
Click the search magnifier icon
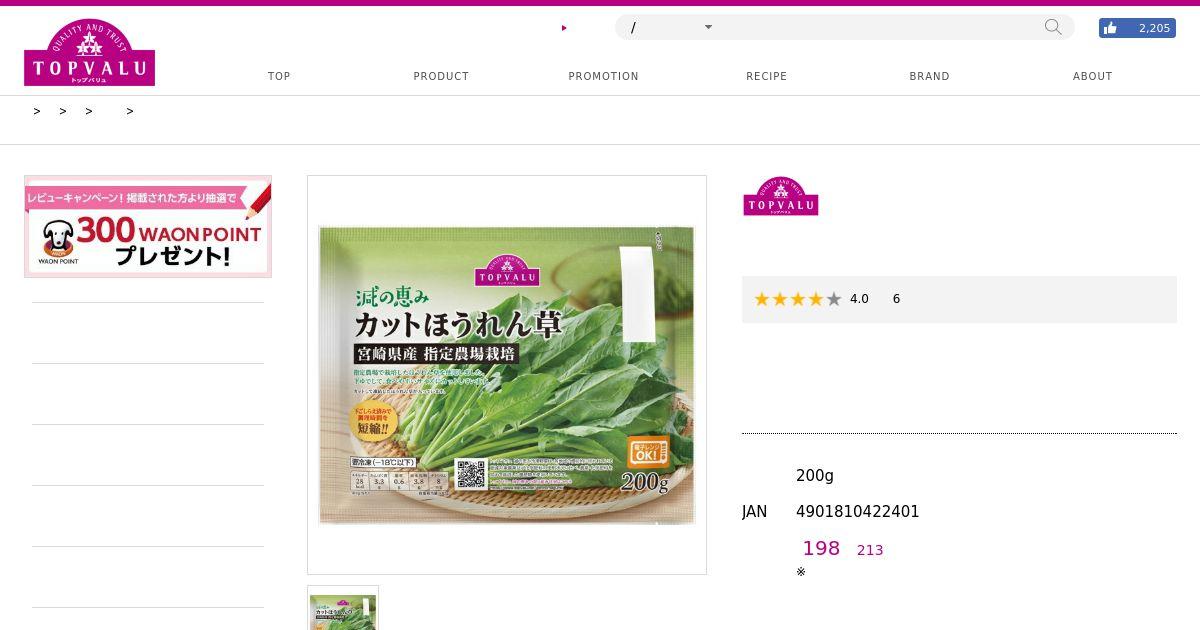tap(1053, 27)
